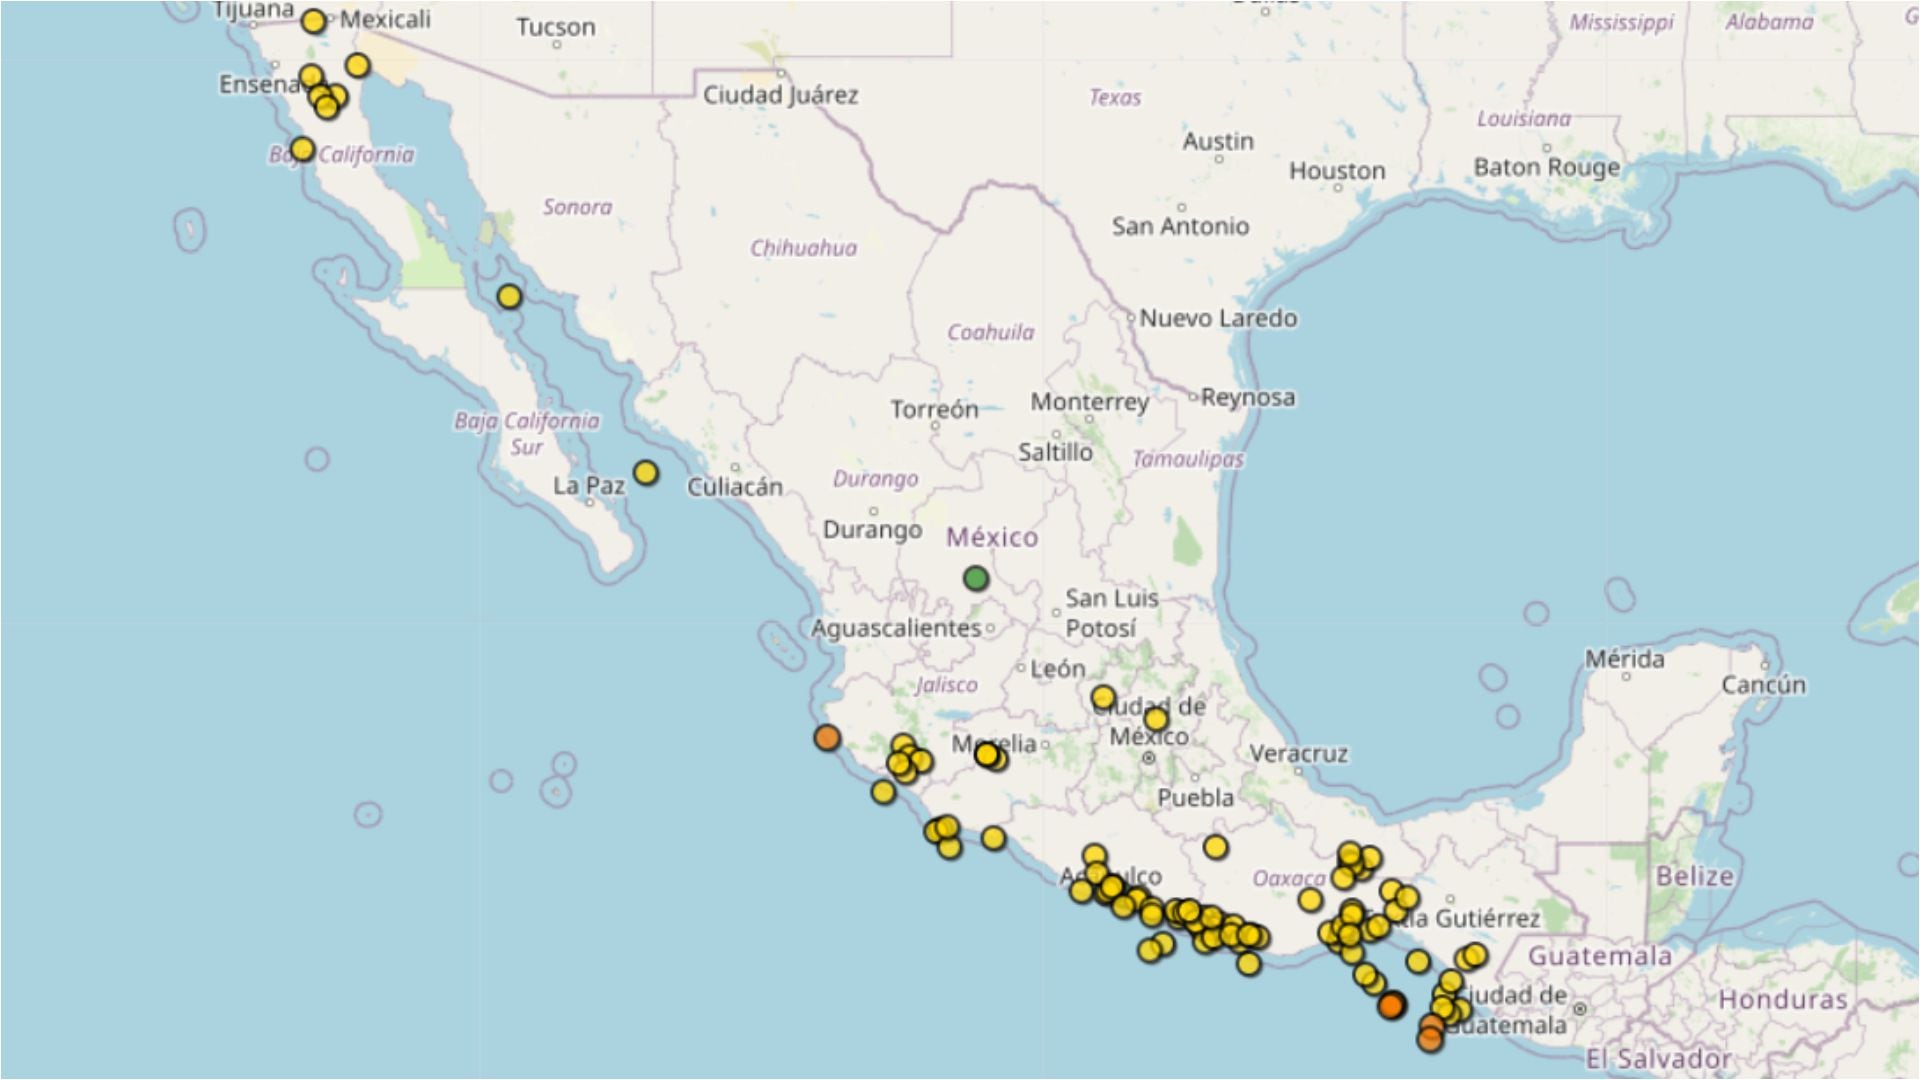Select the yellow marker east of Mexicali
The width and height of the screenshot is (1920, 1080).
tap(357, 66)
